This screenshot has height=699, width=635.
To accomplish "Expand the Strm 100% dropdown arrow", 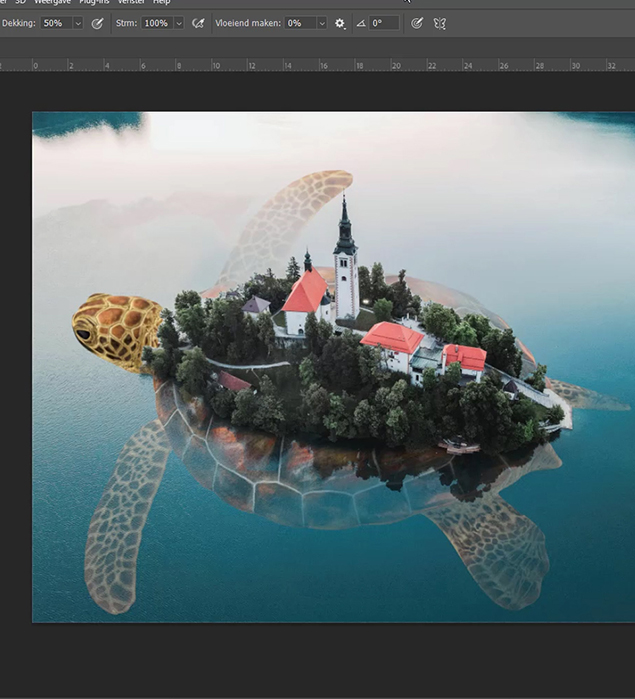I will pos(179,23).
